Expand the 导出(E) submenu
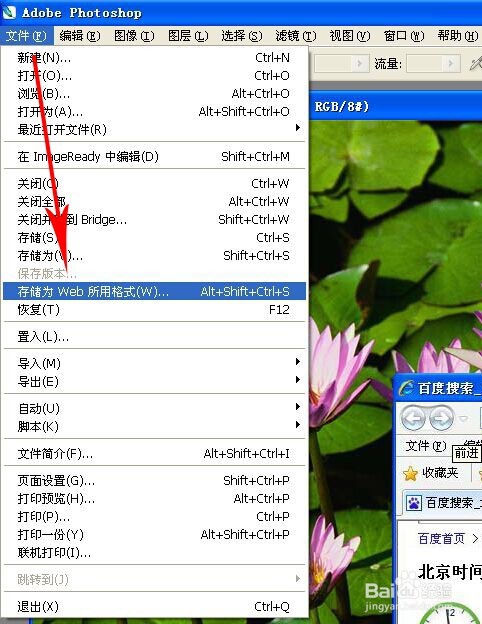This screenshot has width=482, height=624. pos(154,382)
